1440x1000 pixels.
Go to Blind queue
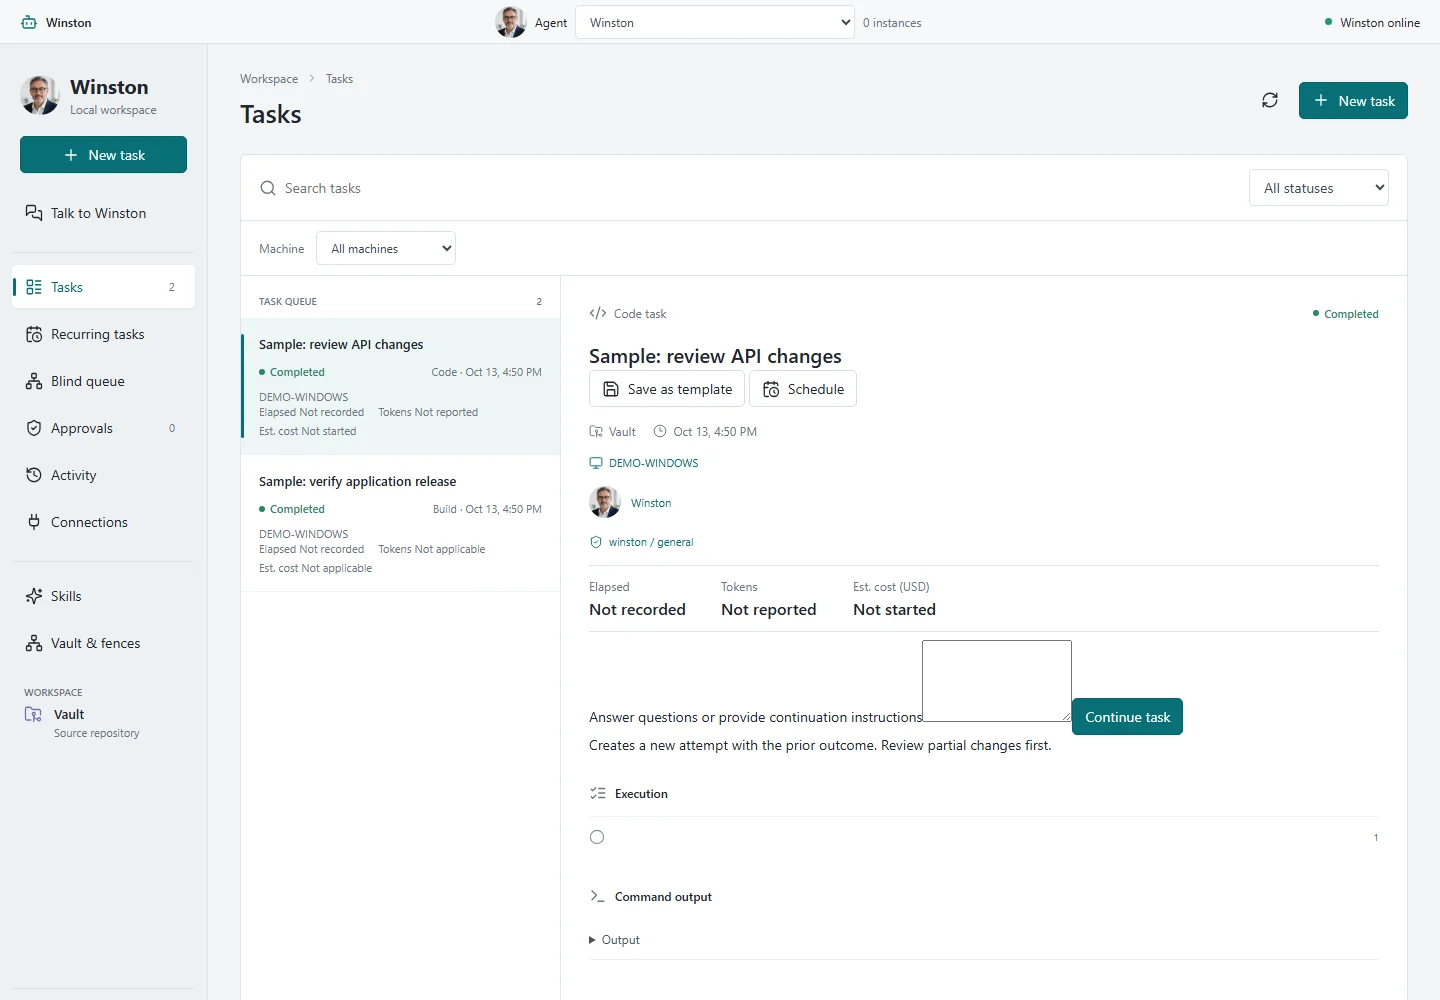point(103,381)
